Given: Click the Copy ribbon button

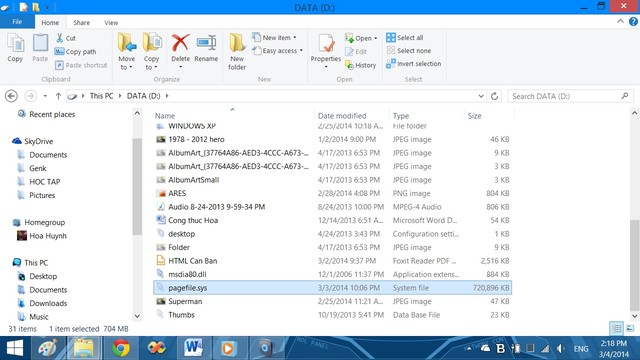Looking at the screenshot, I should [x=15, y=48].
